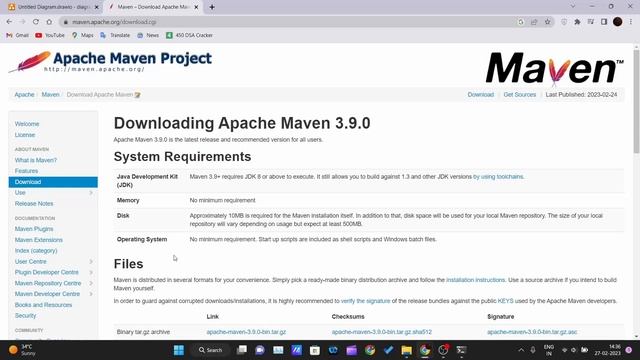Click the browser forward arrow

[22, 22]
